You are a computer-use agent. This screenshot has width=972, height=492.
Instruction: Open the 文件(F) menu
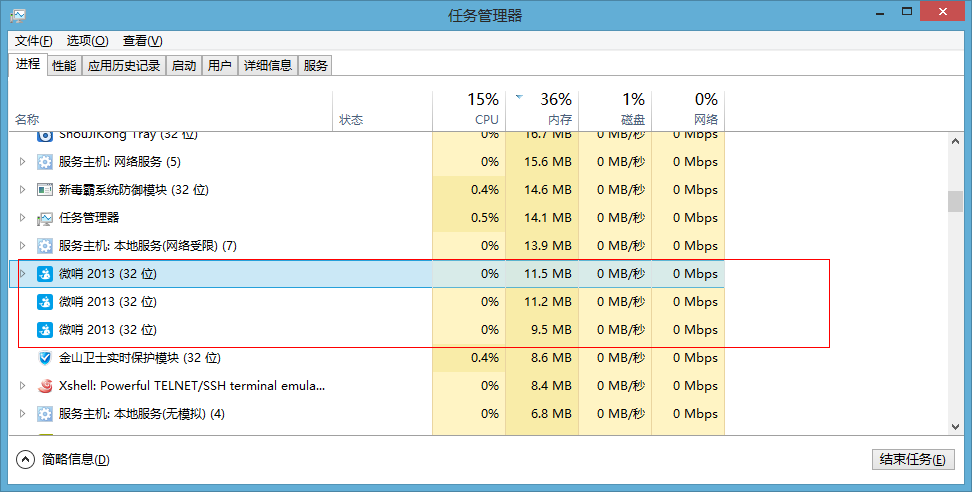[33, 41]
